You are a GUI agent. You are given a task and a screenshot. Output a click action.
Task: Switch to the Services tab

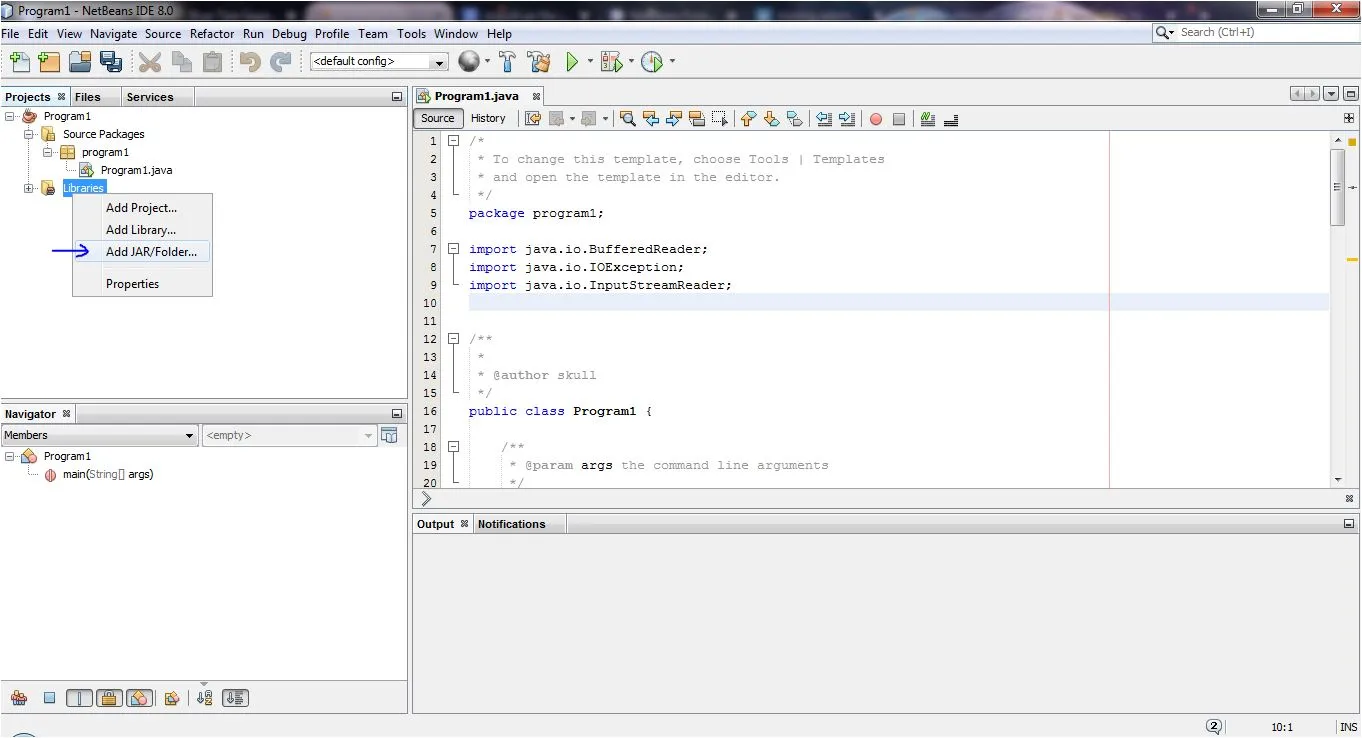click(150, 97)
